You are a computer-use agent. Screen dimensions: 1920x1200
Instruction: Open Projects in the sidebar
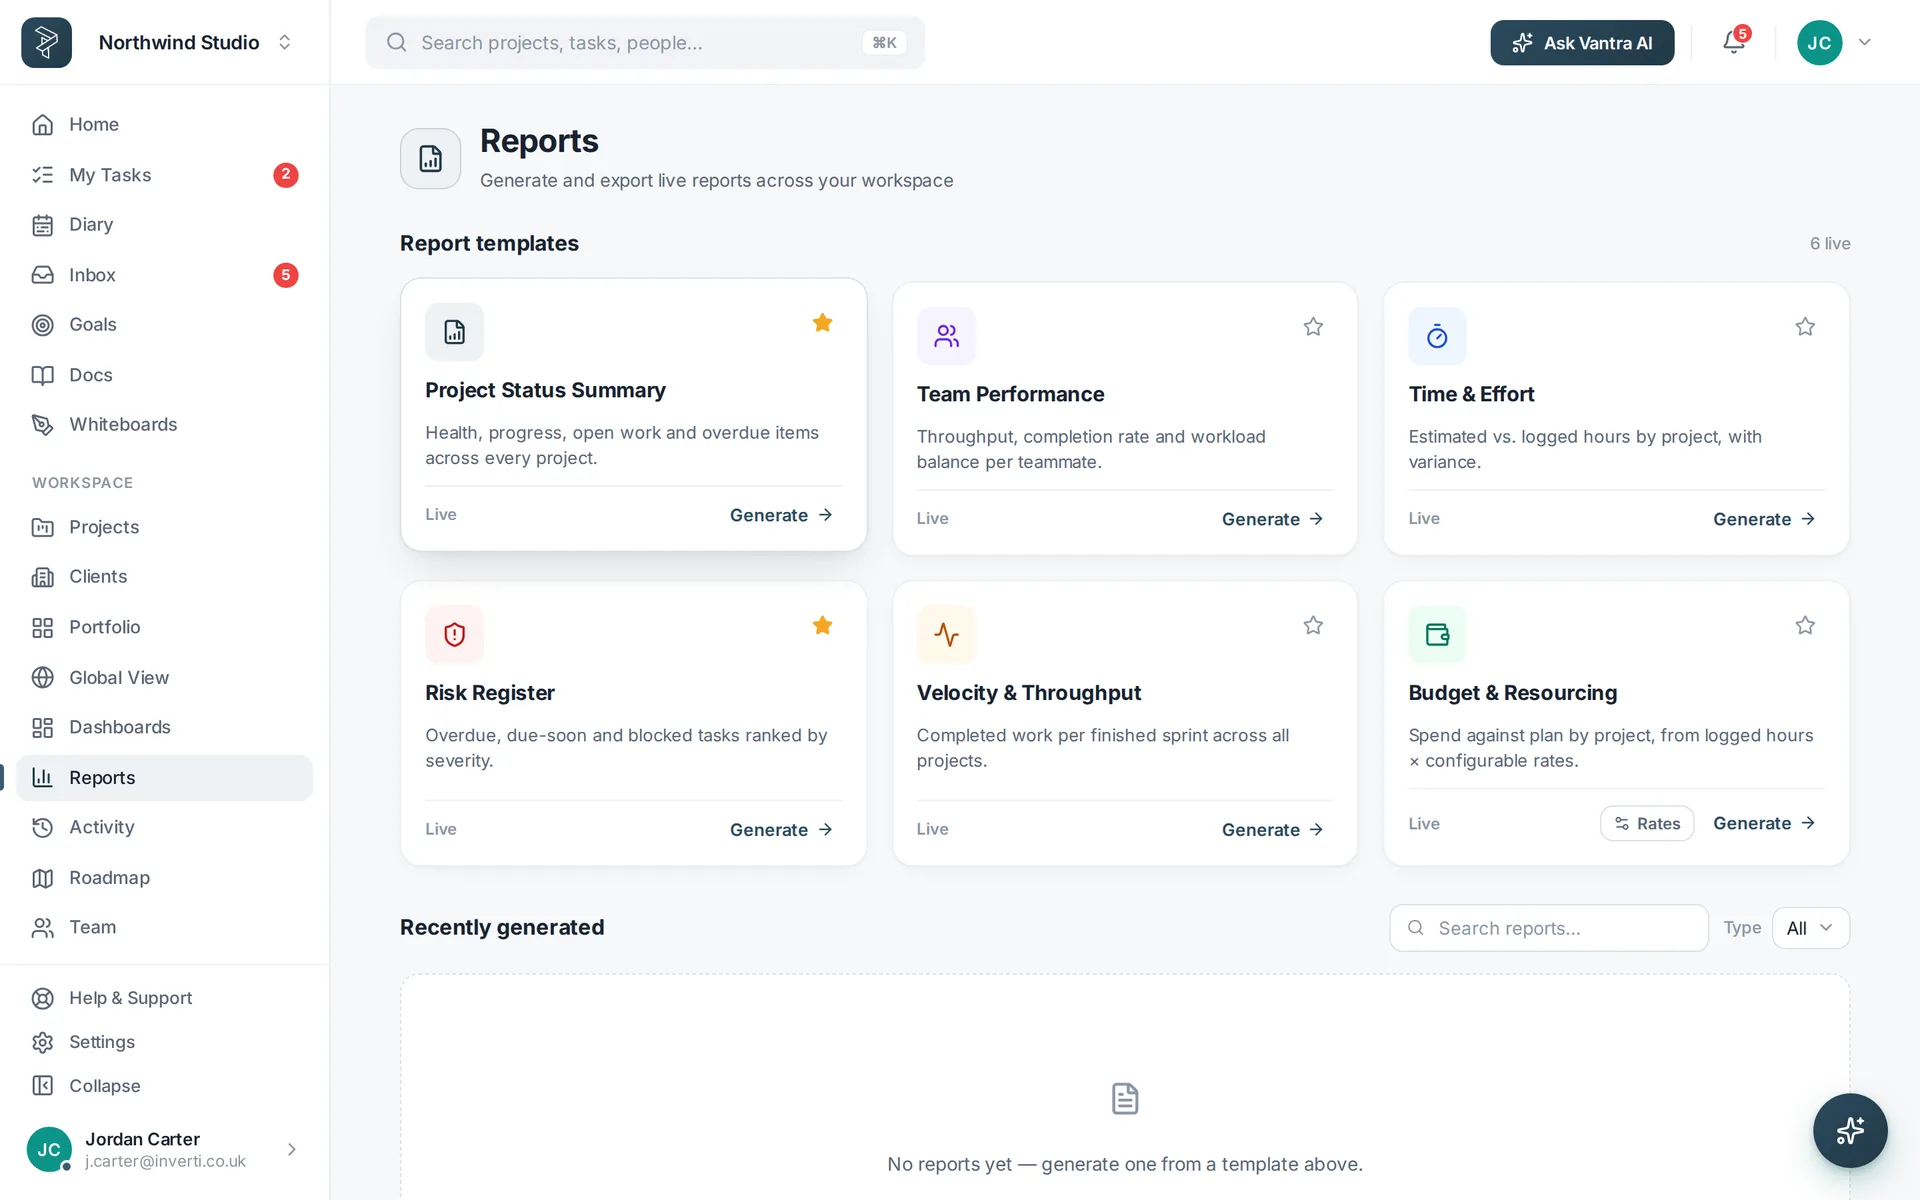tap(165, 527)
